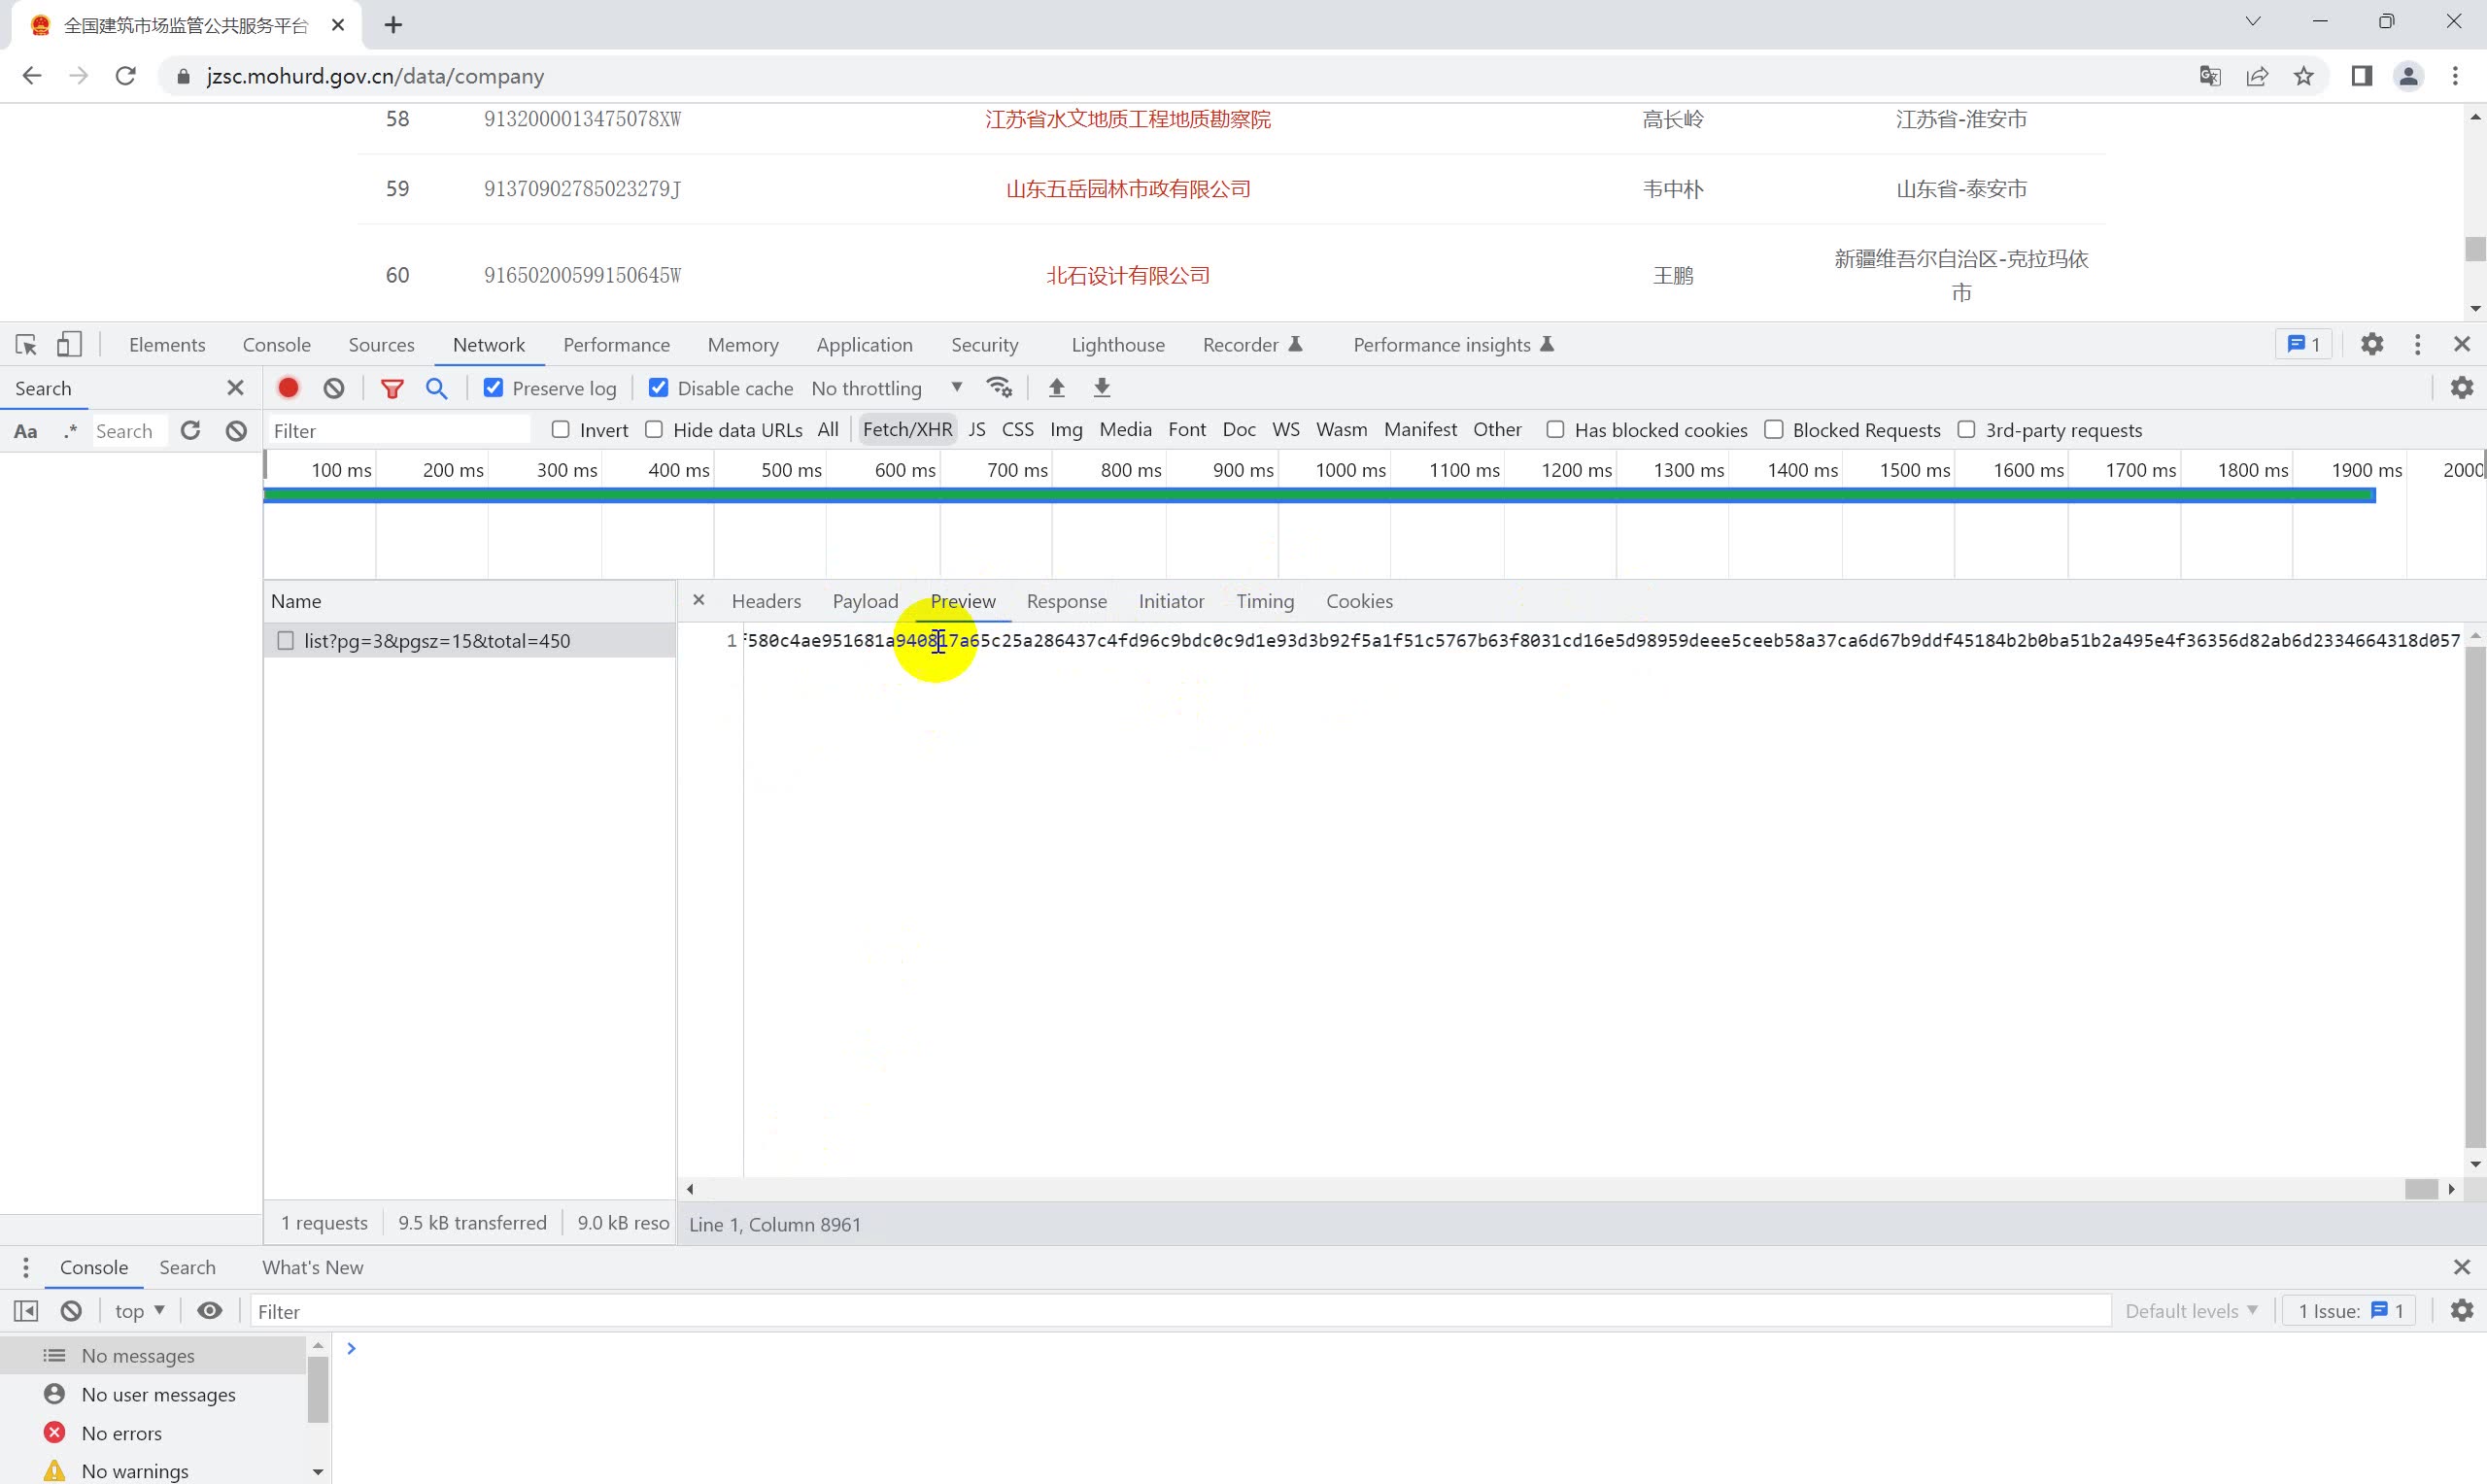This screenshot has height=1484, width=2487.
Task: Click the search magnifier icon in Network panel
Action: click(x=436, y=387)
